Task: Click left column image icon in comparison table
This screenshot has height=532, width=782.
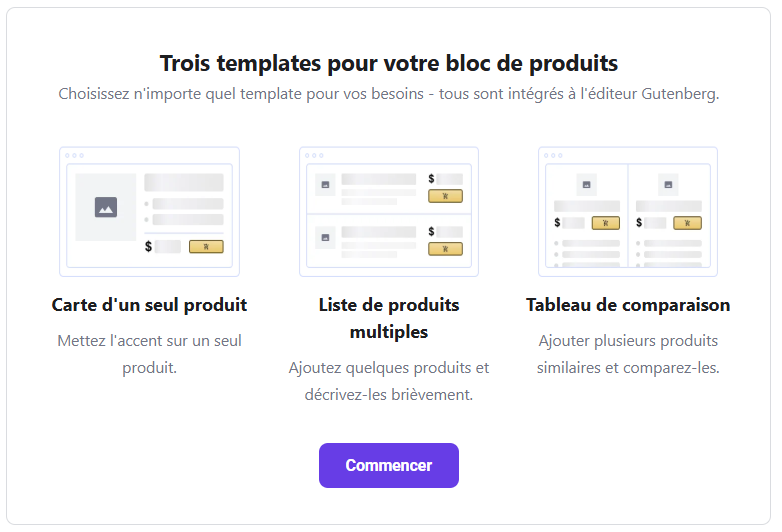Action: pyautogui.click(x=587, y=184)
